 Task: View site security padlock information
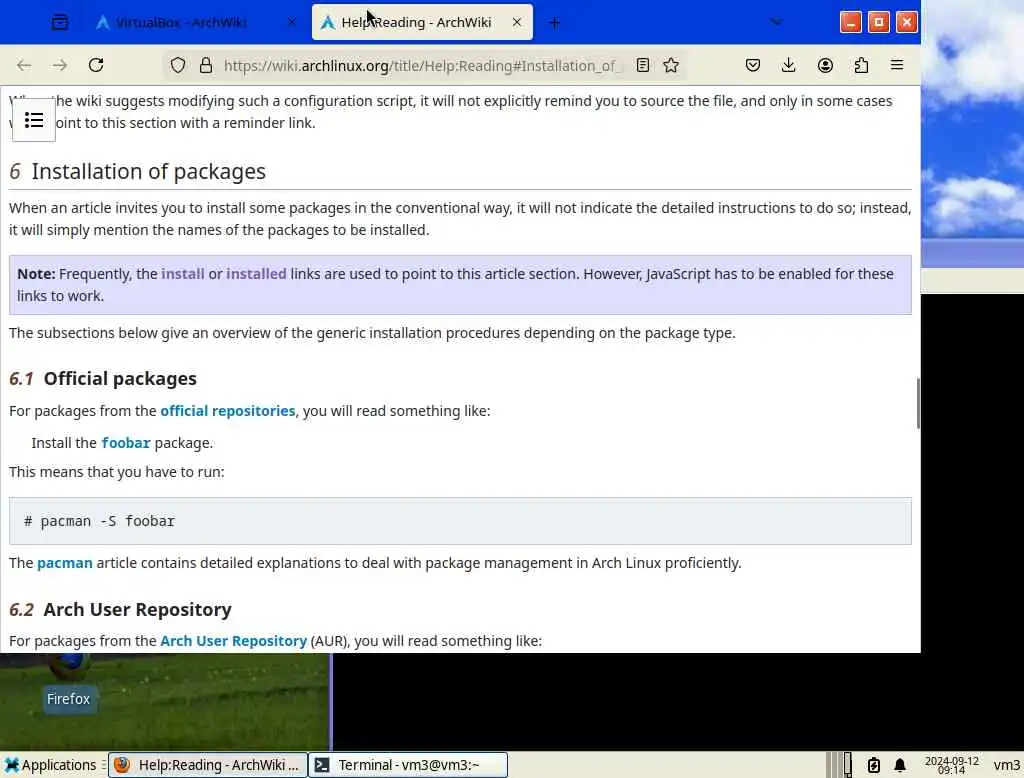click(x=206, y=65)
